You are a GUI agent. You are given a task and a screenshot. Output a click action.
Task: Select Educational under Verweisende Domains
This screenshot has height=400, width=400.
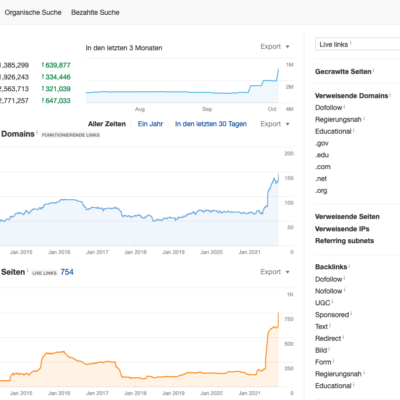point(333,131)
